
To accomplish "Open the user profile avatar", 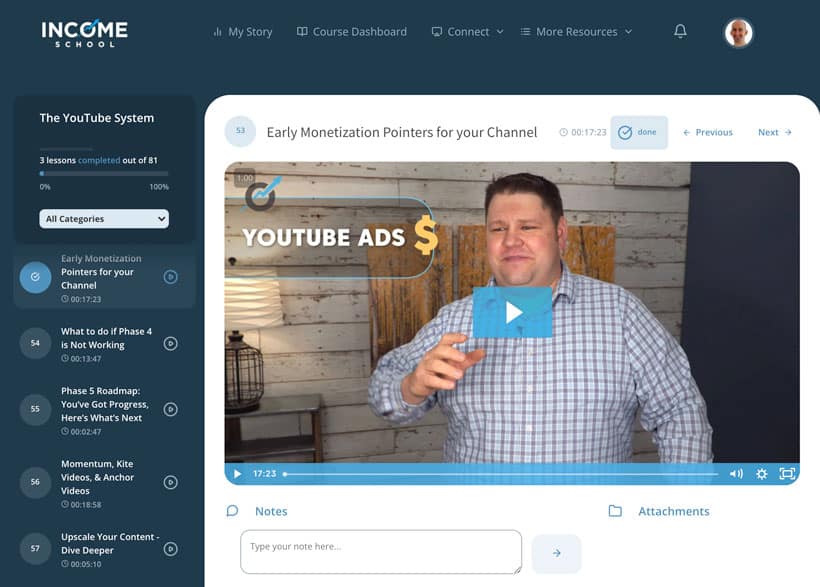I will (x=738, y=32).
